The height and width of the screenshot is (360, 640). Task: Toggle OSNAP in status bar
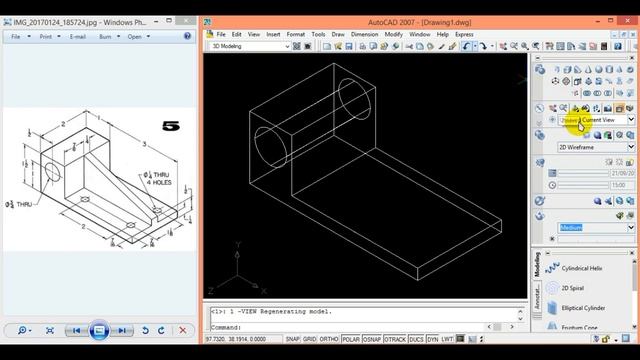(x=372, y=339)
